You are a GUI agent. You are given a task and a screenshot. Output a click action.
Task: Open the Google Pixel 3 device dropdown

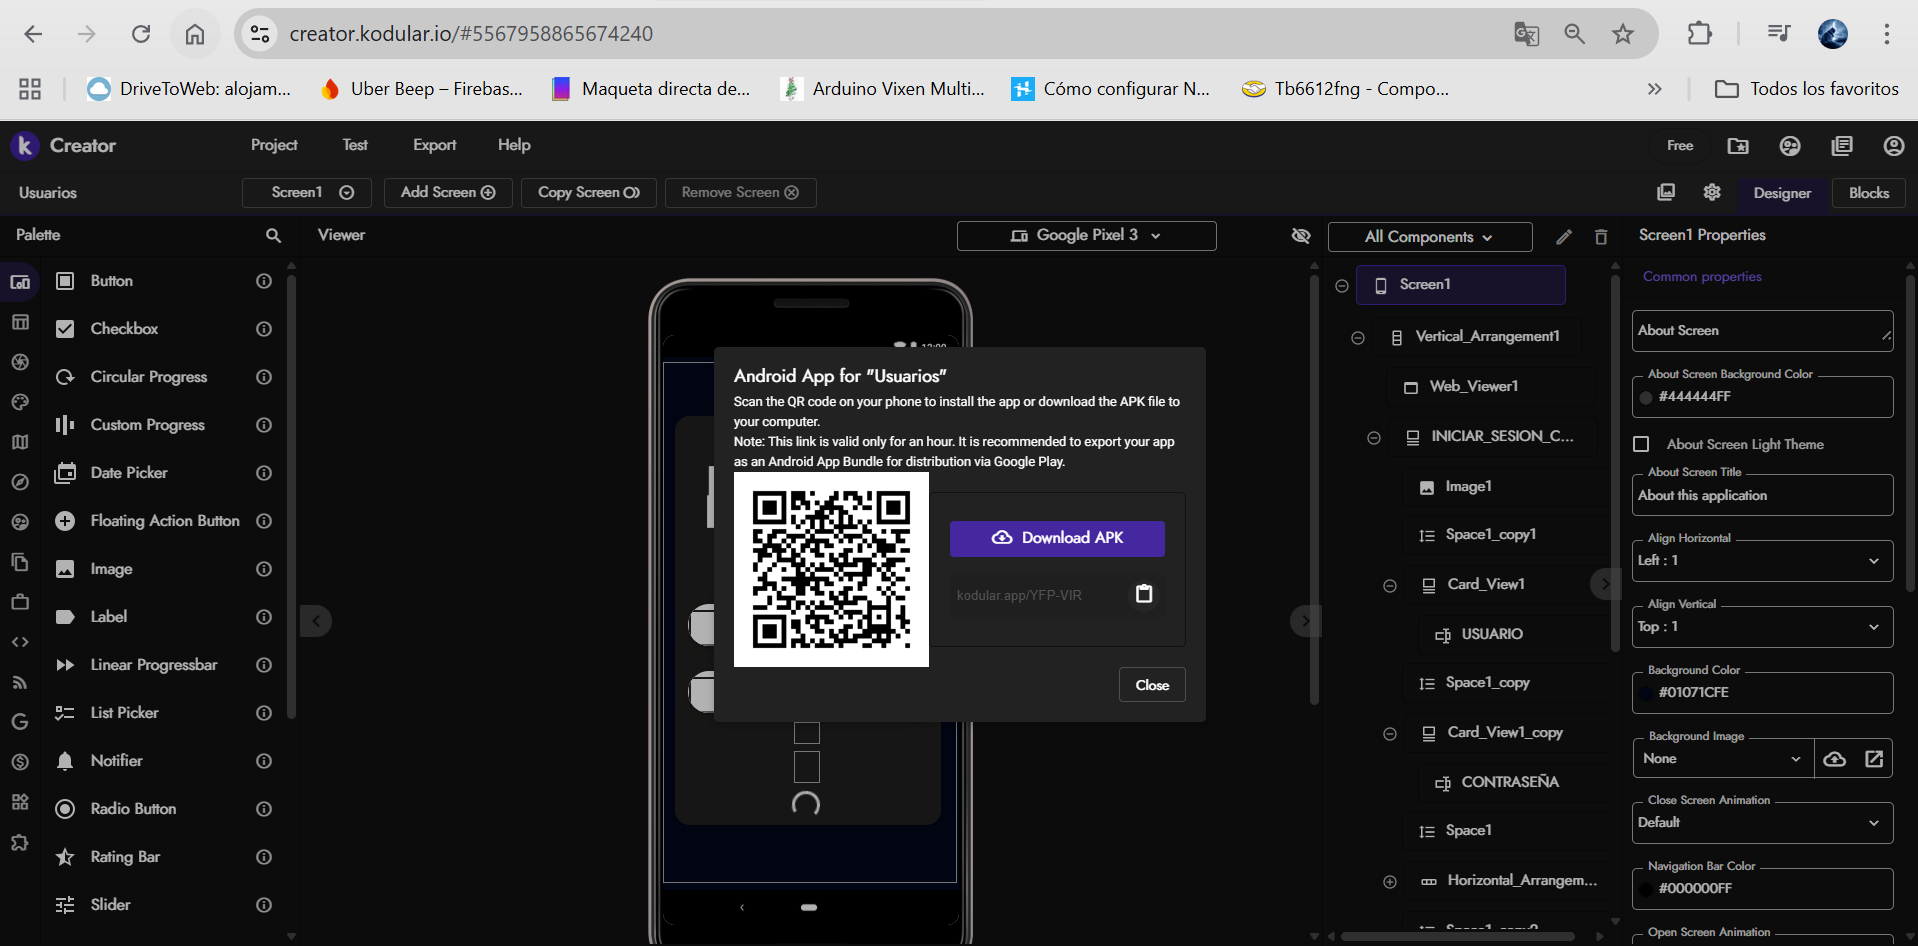(1086, 236)
